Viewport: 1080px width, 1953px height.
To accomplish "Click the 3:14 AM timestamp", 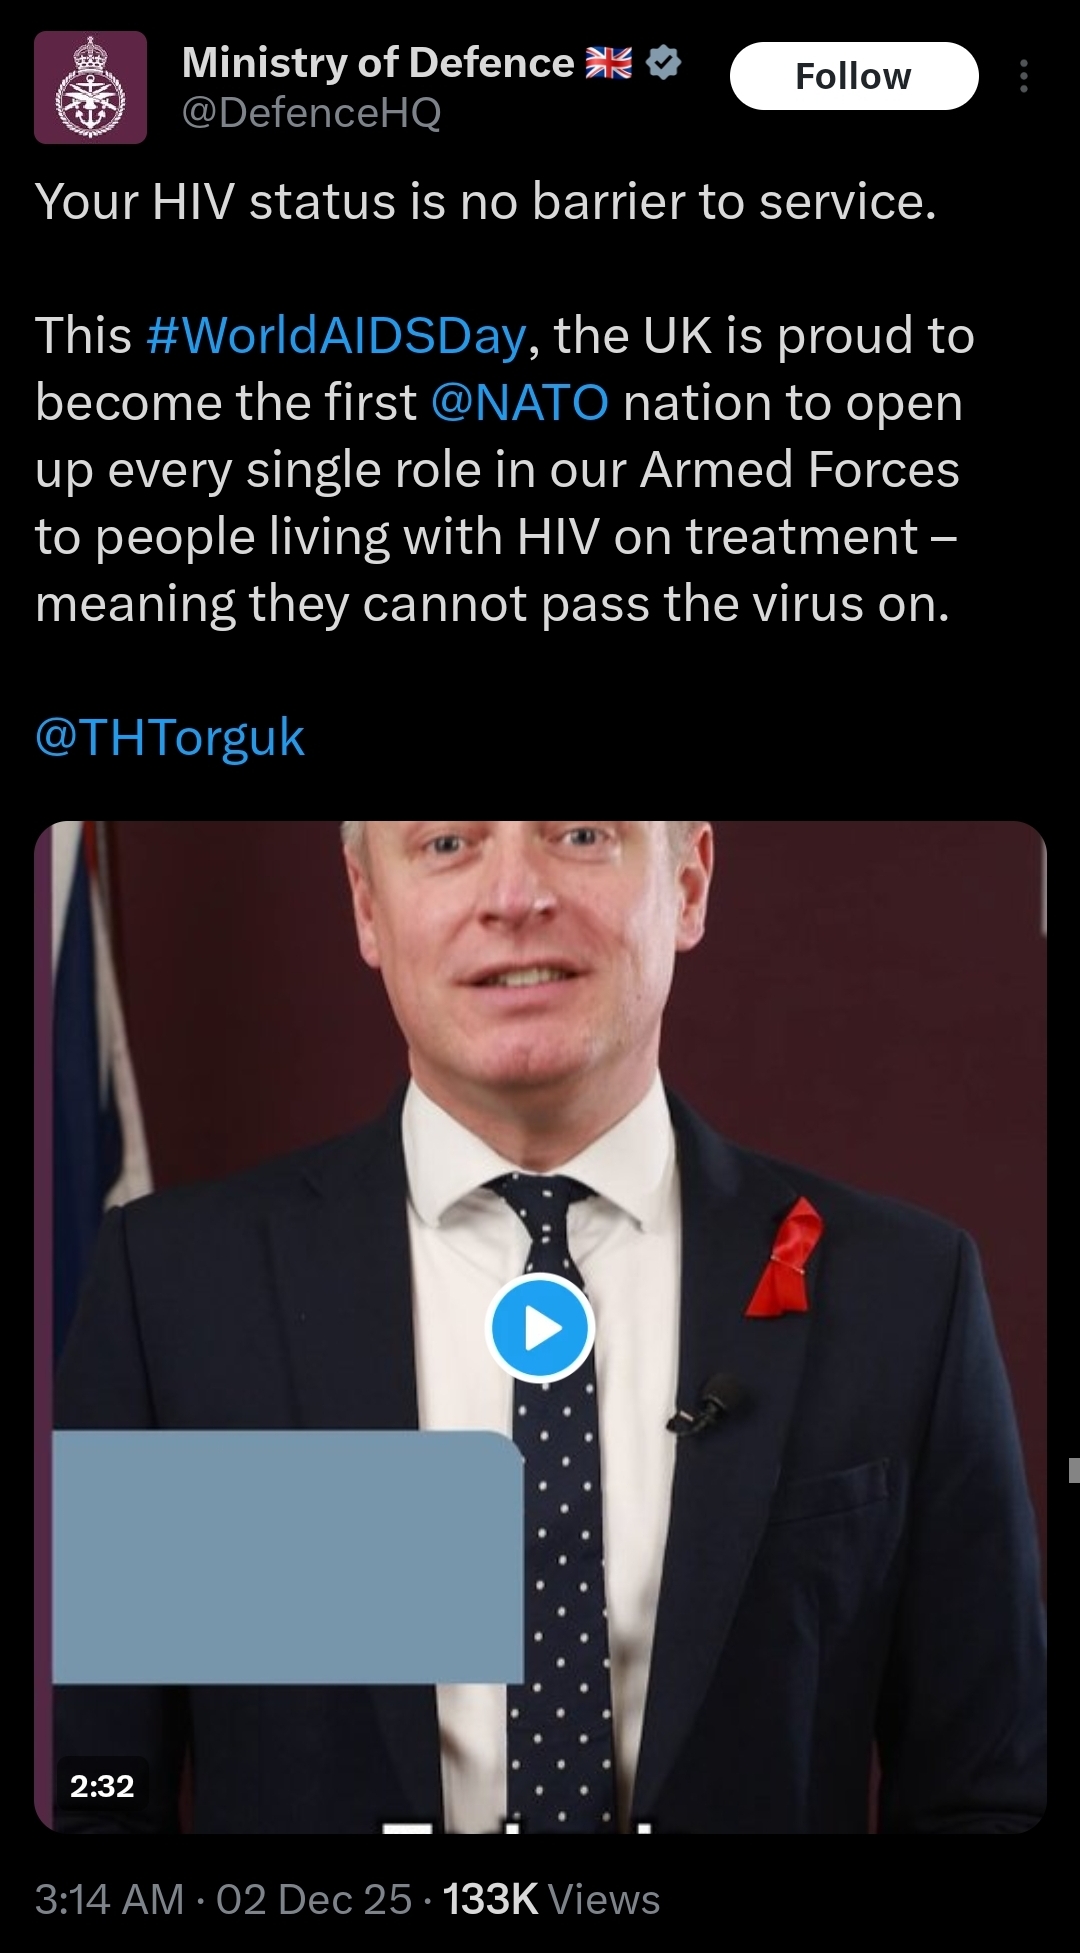I will pos(110,1899).
